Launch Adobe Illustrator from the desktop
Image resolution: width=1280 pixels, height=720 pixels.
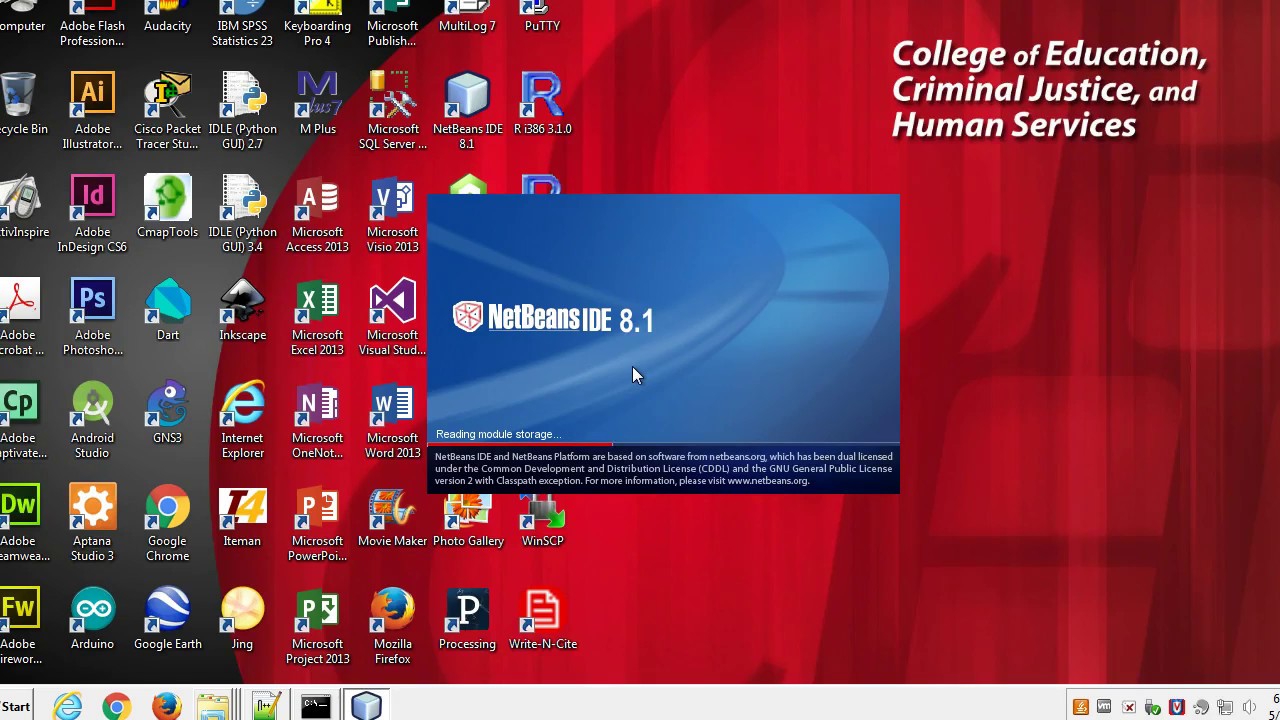92,110
